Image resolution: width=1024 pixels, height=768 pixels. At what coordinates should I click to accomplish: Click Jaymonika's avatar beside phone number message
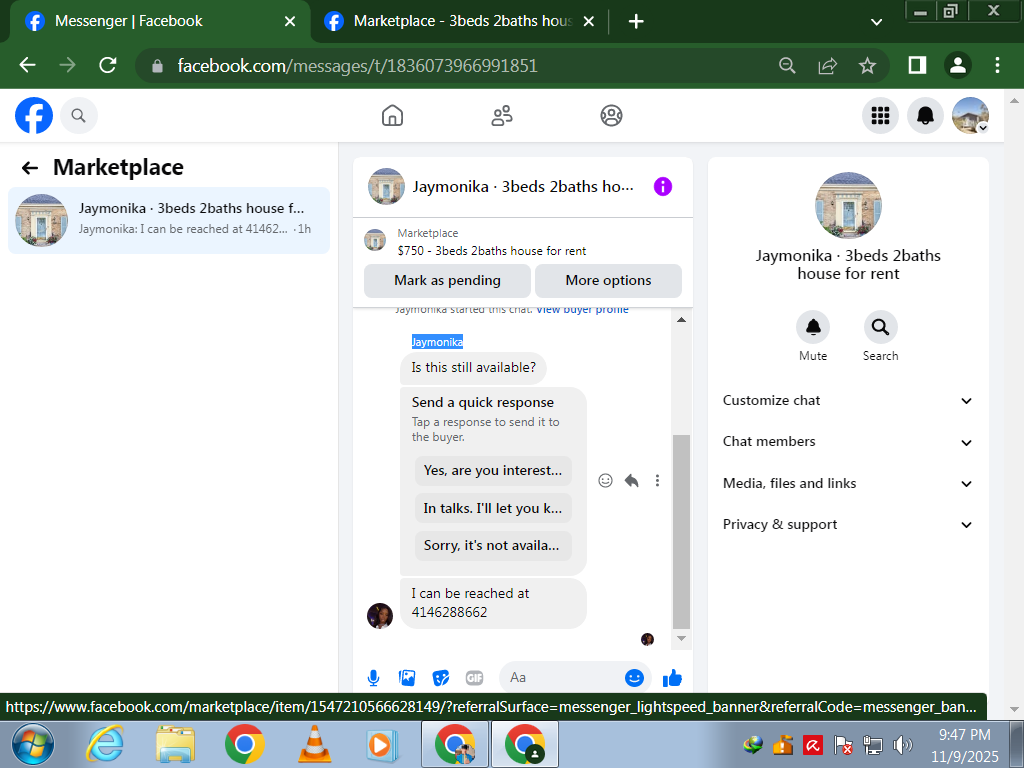pos(380,616)
